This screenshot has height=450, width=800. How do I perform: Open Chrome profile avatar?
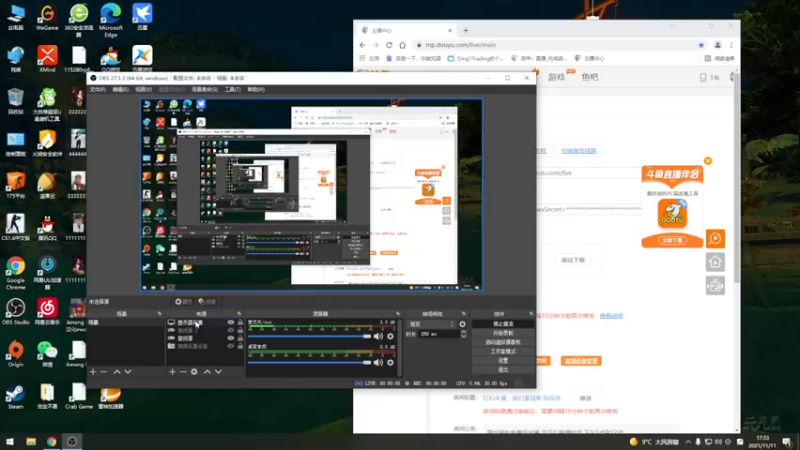pyautogui.click(x=718, y=45)
